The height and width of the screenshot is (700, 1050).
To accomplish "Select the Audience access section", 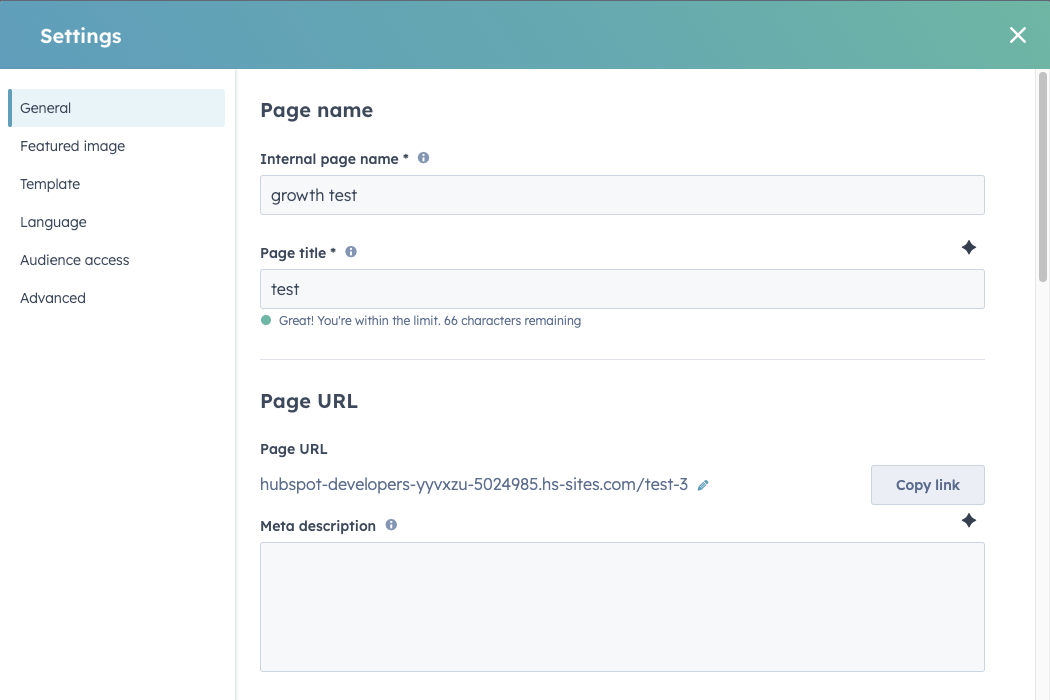I will click(x=74, y=260).
